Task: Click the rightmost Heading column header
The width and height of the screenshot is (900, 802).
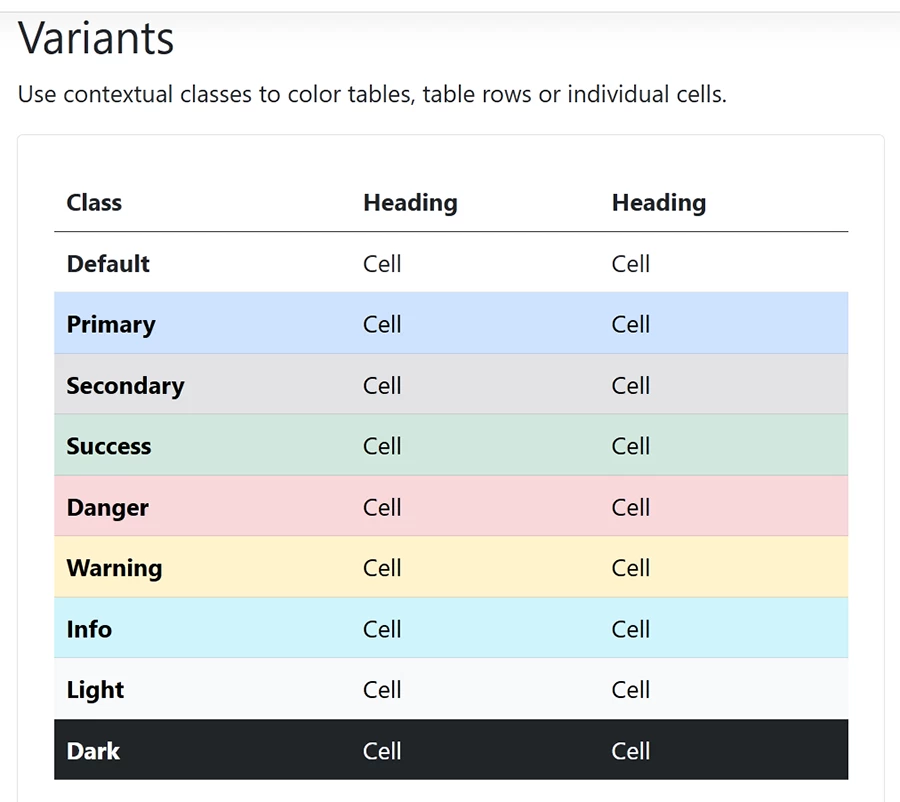Action: (x=658, y=203)
